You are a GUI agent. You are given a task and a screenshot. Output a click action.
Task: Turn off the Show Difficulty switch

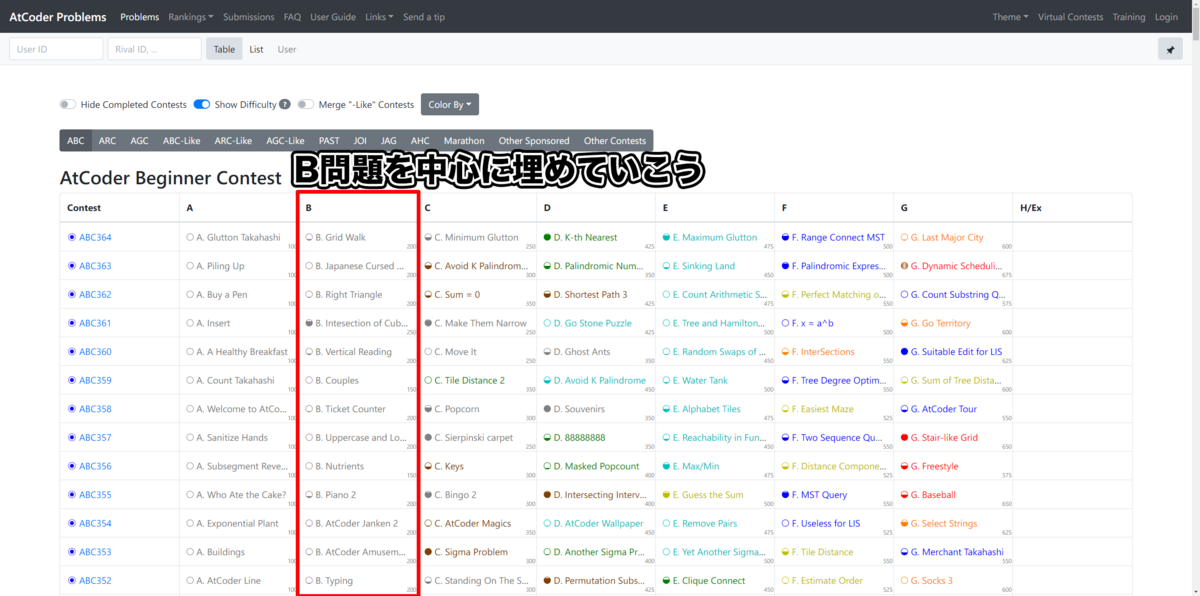point(202,104)
